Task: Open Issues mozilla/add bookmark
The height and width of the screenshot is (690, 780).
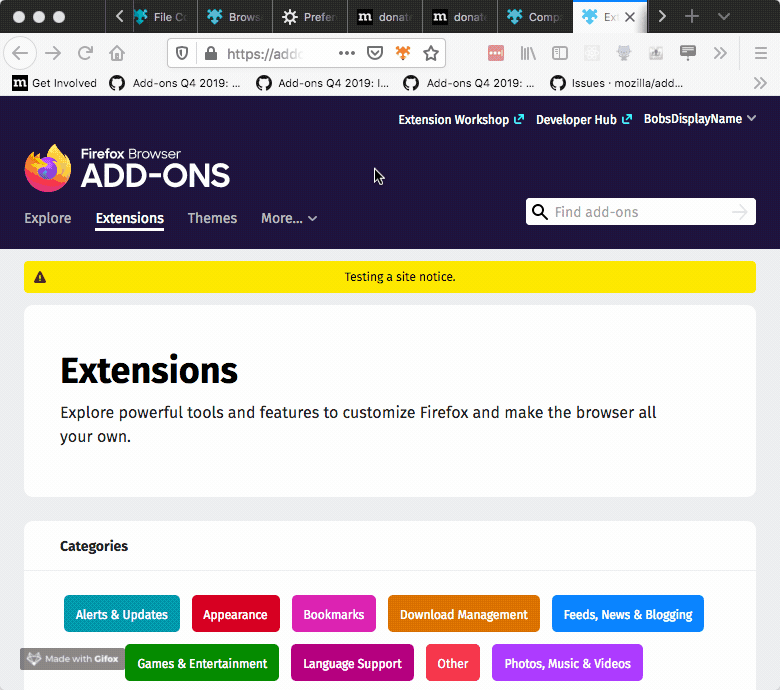Action: (x=616, y=83)
